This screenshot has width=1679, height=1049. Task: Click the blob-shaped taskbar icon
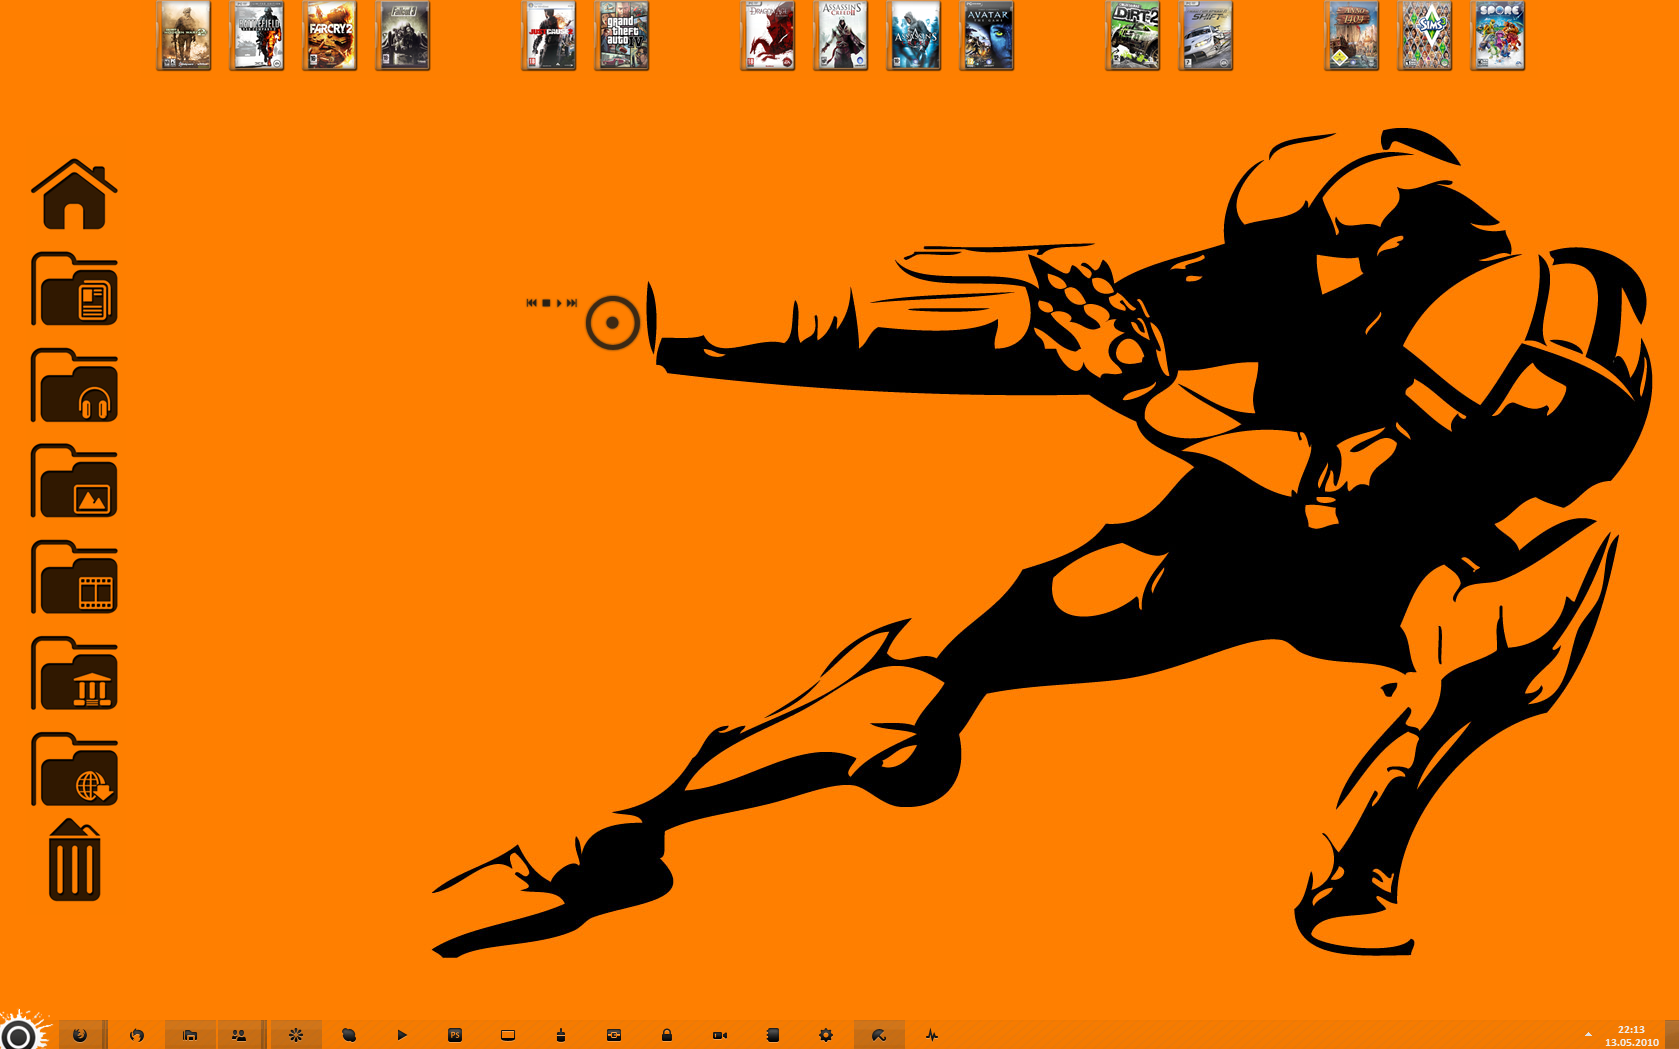[x=349, y=1035]
